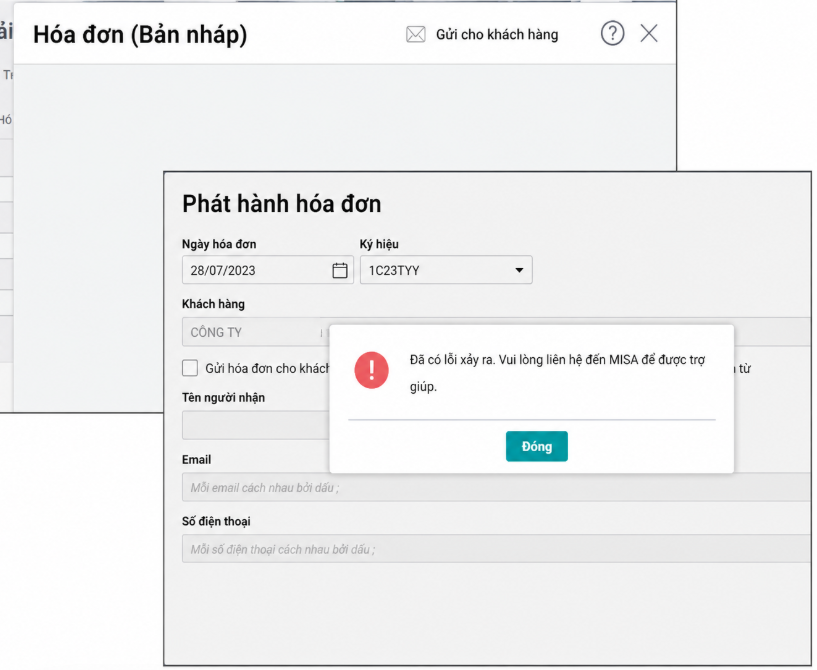This screenshot has width=817, height=670.
Task: Focus the invoice date field 28/07/2023
Action: pos(267,270)
